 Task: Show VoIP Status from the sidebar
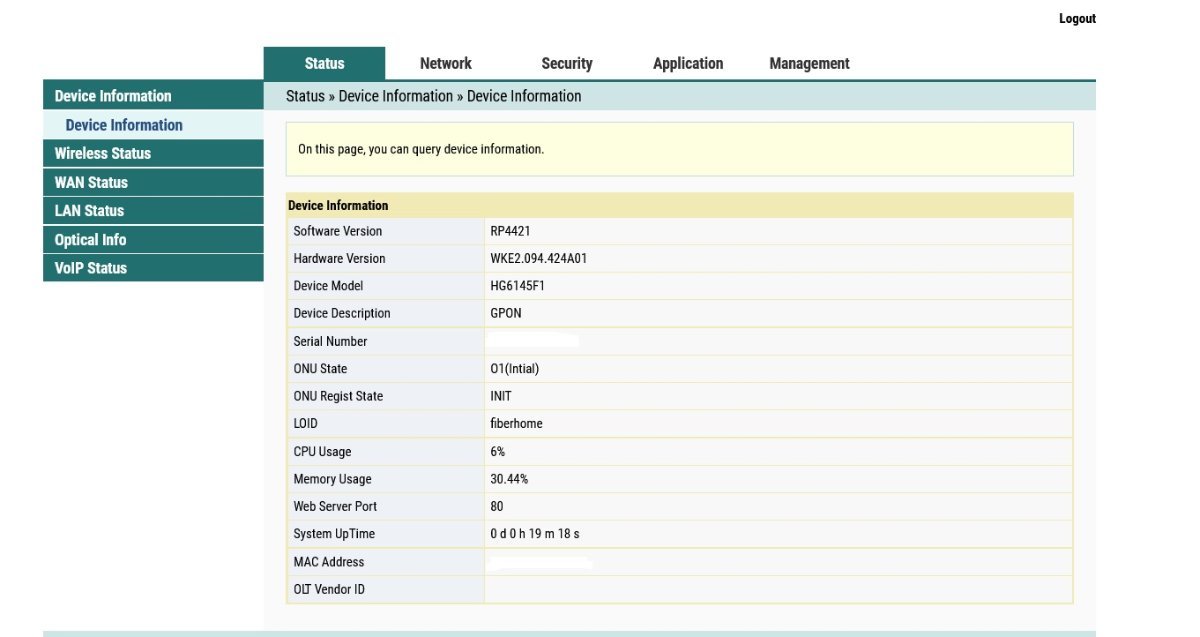(91, 268)
